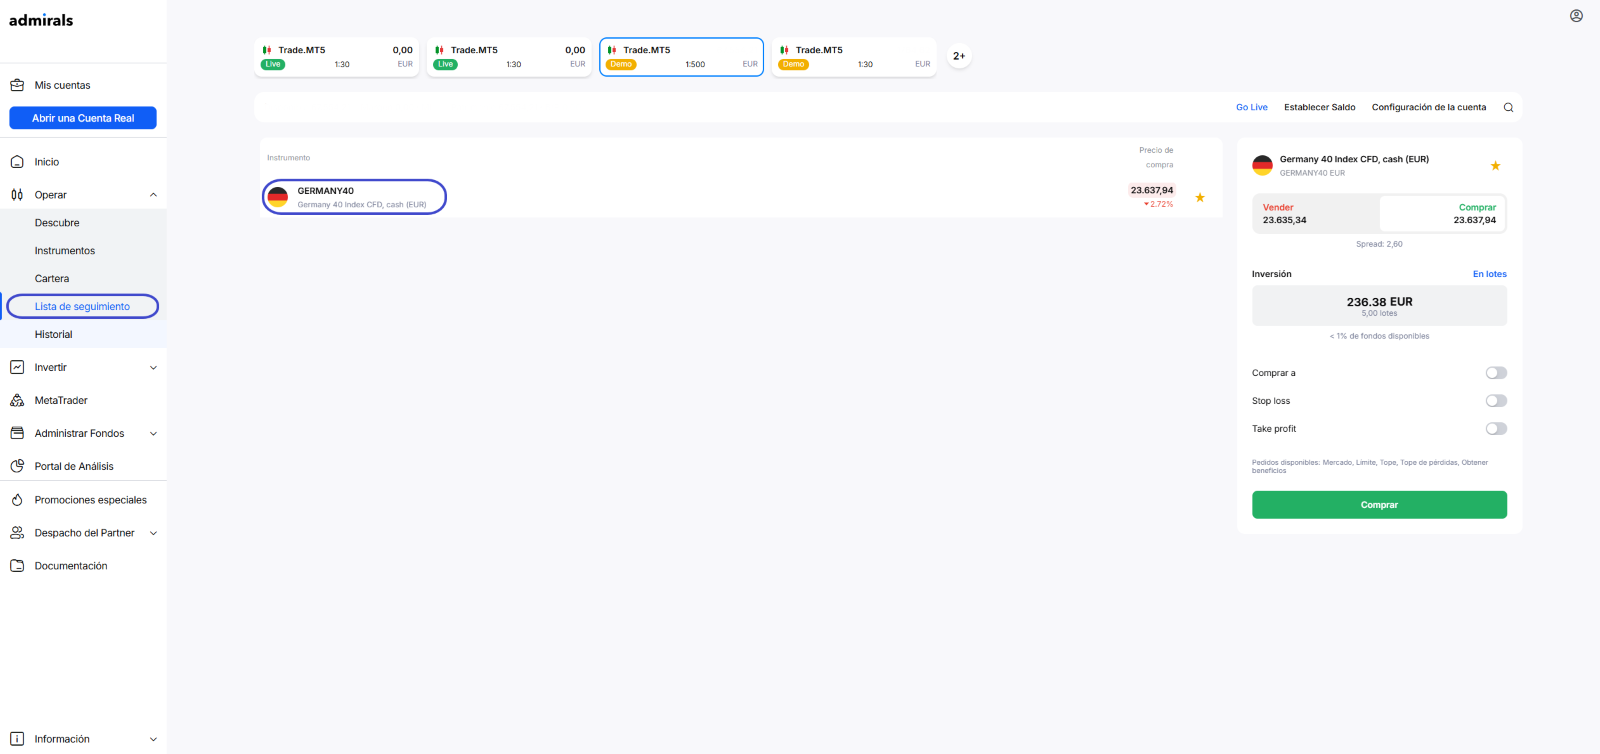Click the German flag in the watchlist row
The width and height of the screenshot is (1600, 754).
(278, 197)
